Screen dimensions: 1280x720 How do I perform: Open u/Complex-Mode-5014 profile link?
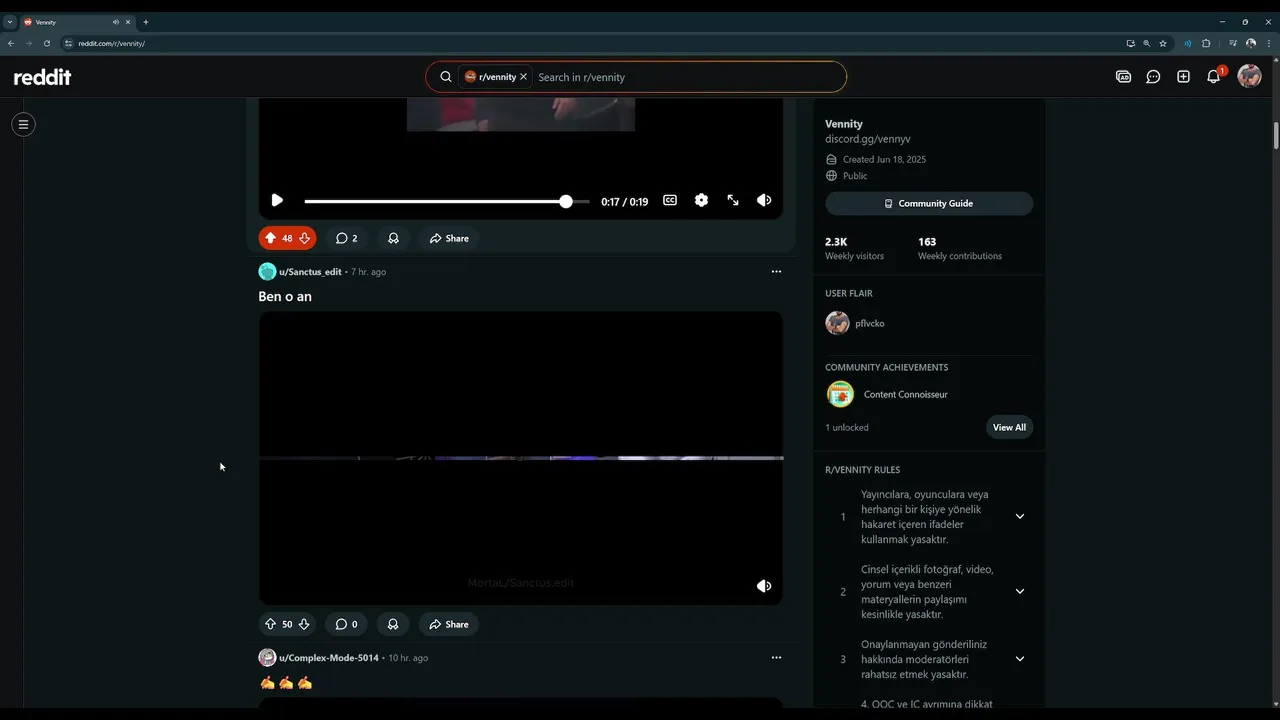(328, 658)
